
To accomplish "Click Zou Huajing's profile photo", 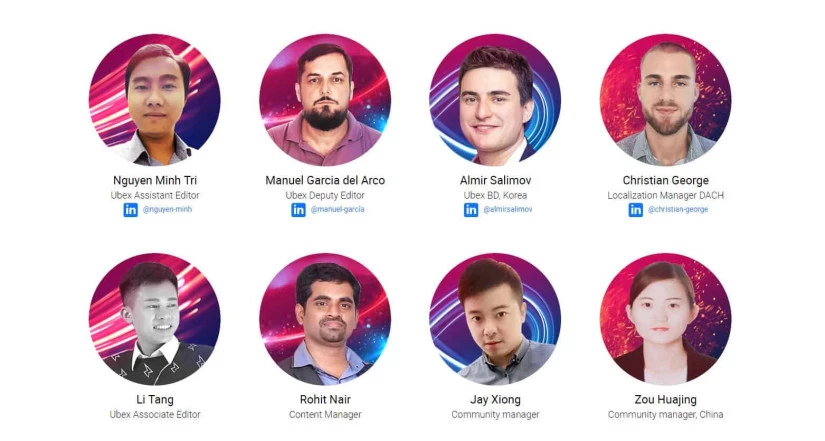I will [666, 319].
